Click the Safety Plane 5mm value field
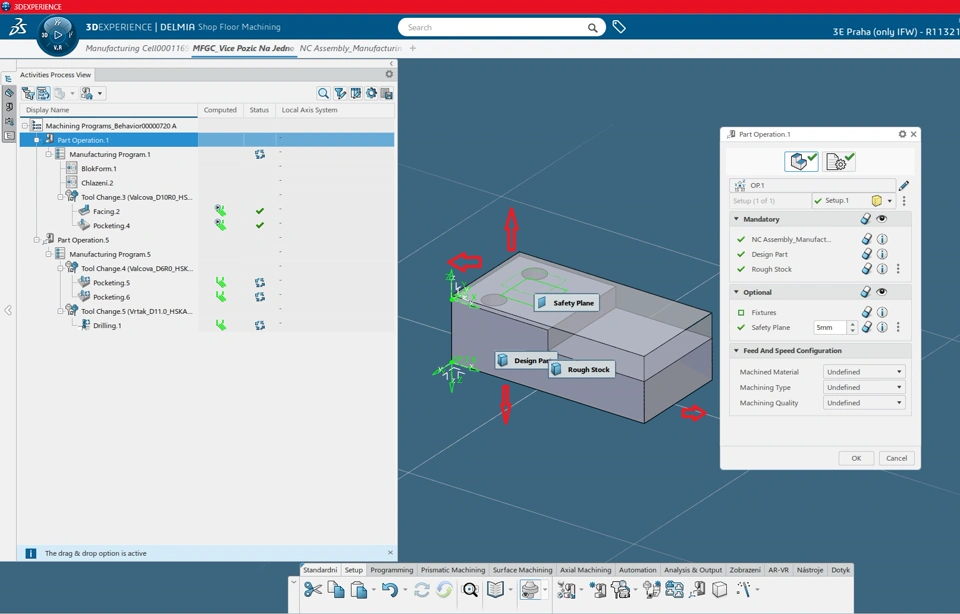The image size is (960, 614). coord(830,328)
